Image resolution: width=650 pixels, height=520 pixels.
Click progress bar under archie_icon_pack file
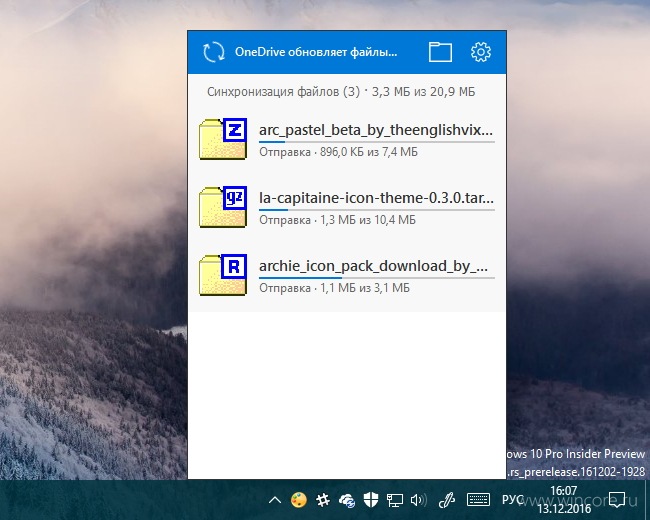click(x=377, y=278)
